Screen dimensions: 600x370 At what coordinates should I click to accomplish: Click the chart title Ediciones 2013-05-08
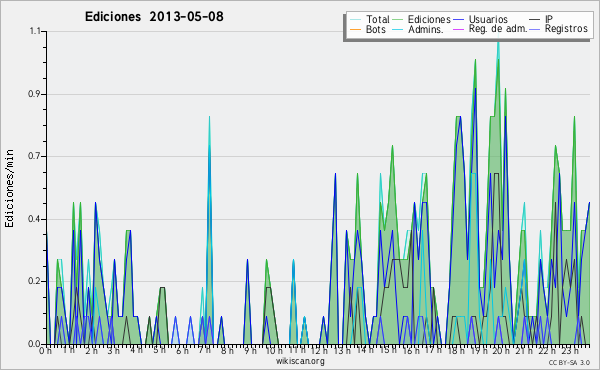(x=154, y=17)
